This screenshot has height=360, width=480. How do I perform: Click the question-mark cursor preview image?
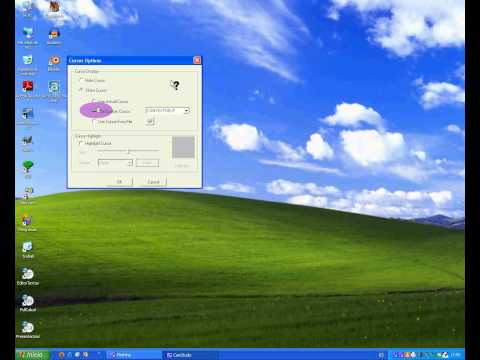click(x=175, y=85)
